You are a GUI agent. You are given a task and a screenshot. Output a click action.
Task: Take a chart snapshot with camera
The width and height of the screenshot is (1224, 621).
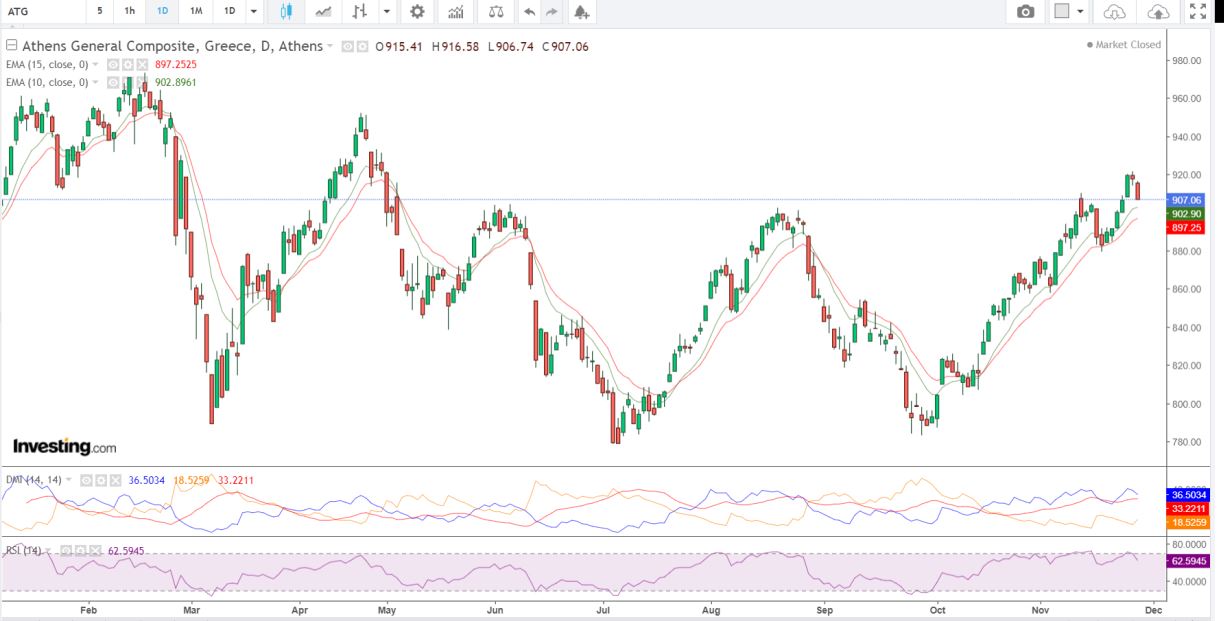click(1025, 12)
